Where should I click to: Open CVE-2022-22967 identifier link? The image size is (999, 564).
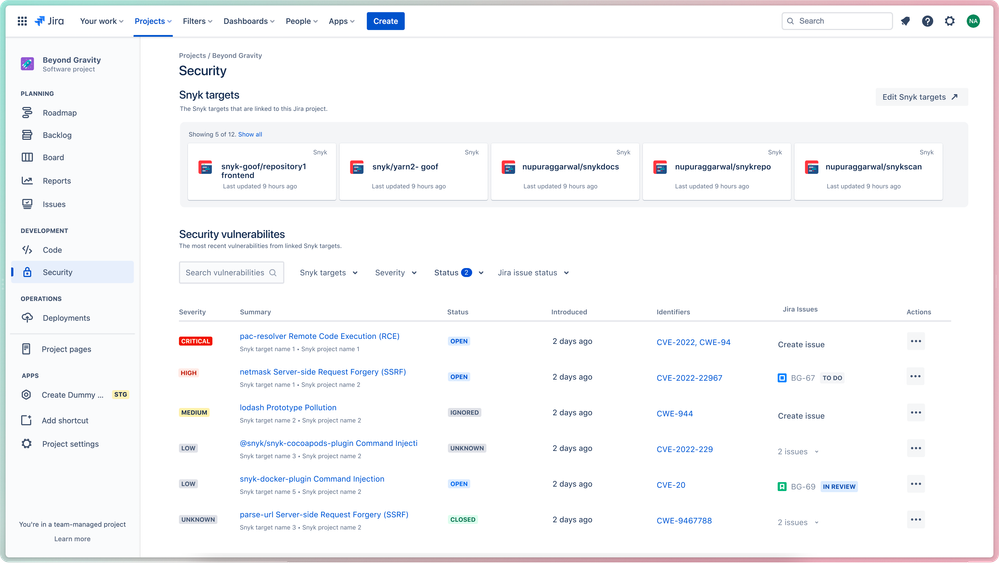click(x=689, y=378)
